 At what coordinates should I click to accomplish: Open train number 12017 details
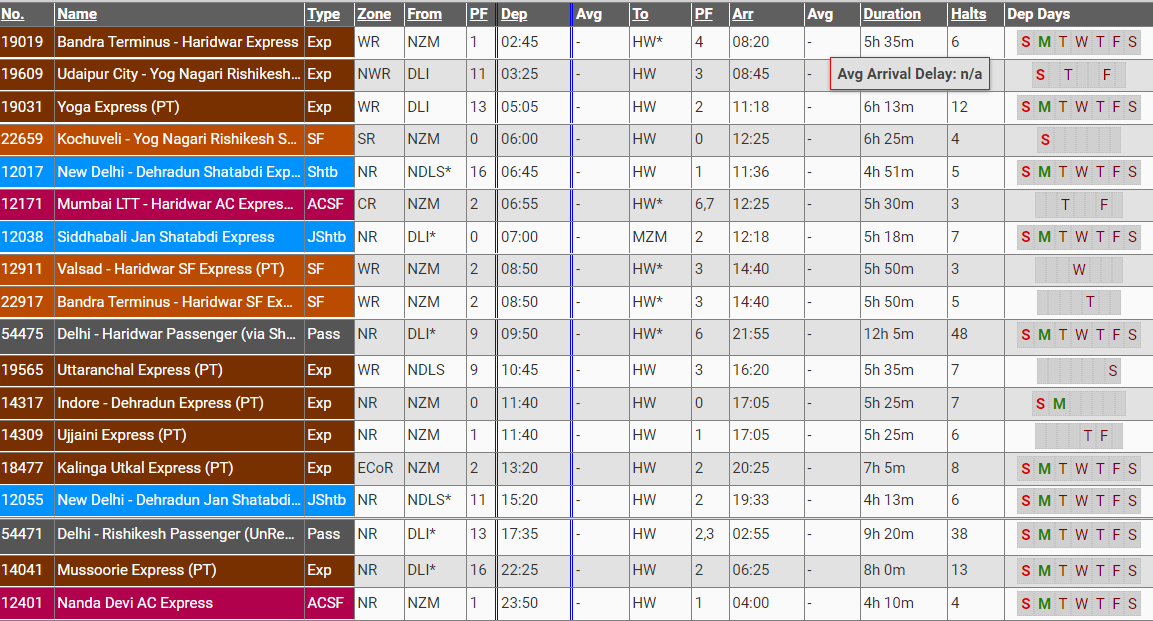(25, 172)
